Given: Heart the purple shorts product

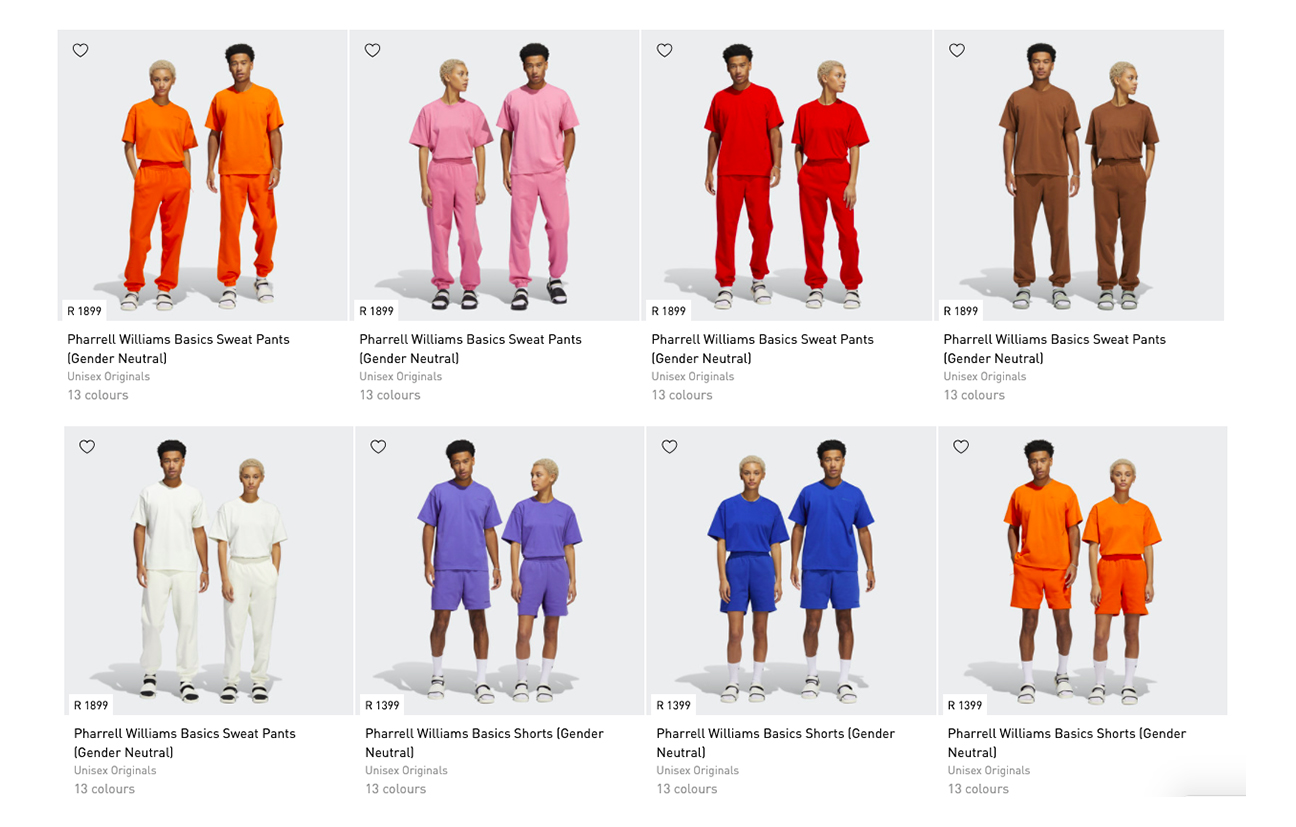Looking at the screenshot, I should tap(378, 447).
